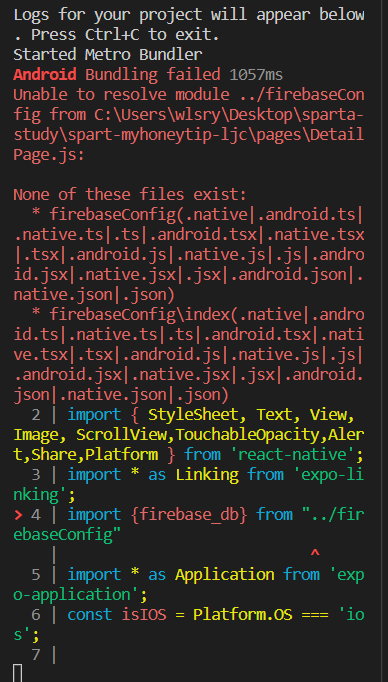Viewport: 388px width, 682px height.
Task: Click the red '>' error marker on line 4
Action: pos(18,515)
